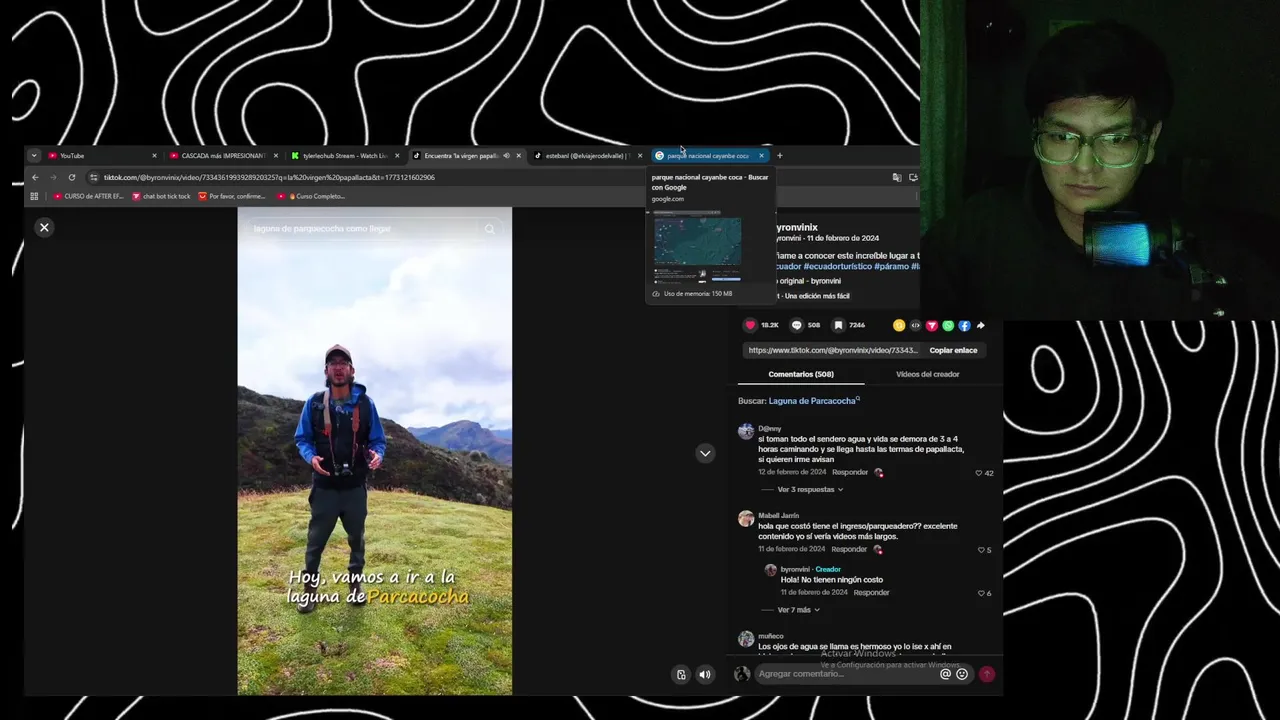This screenshot has height=720, width=1280.
Task: Like byronvini's reply heart
Action: (981, 593)
